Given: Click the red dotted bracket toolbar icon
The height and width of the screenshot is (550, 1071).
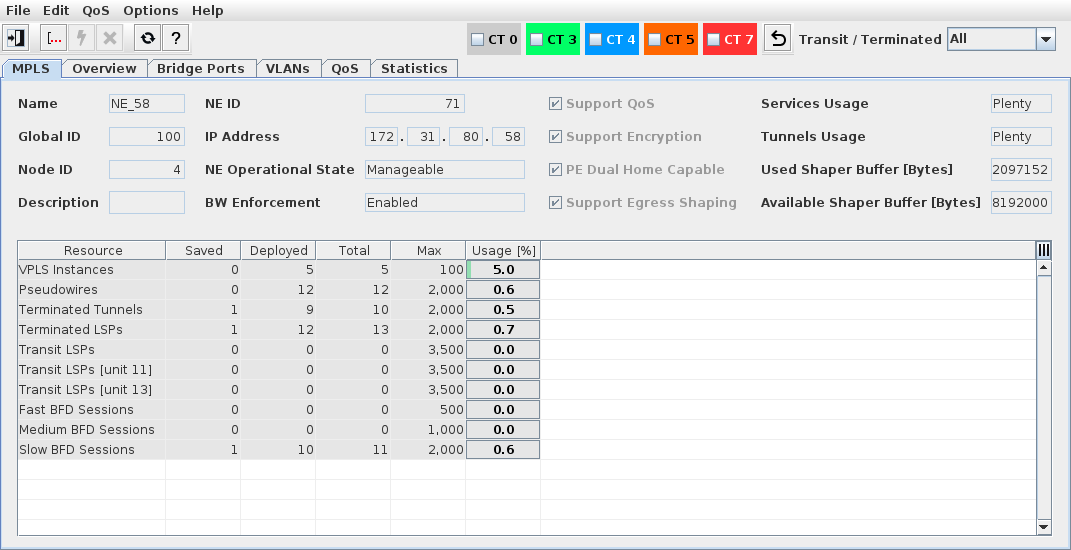Looking at the screenshot, I should [55, 38].
